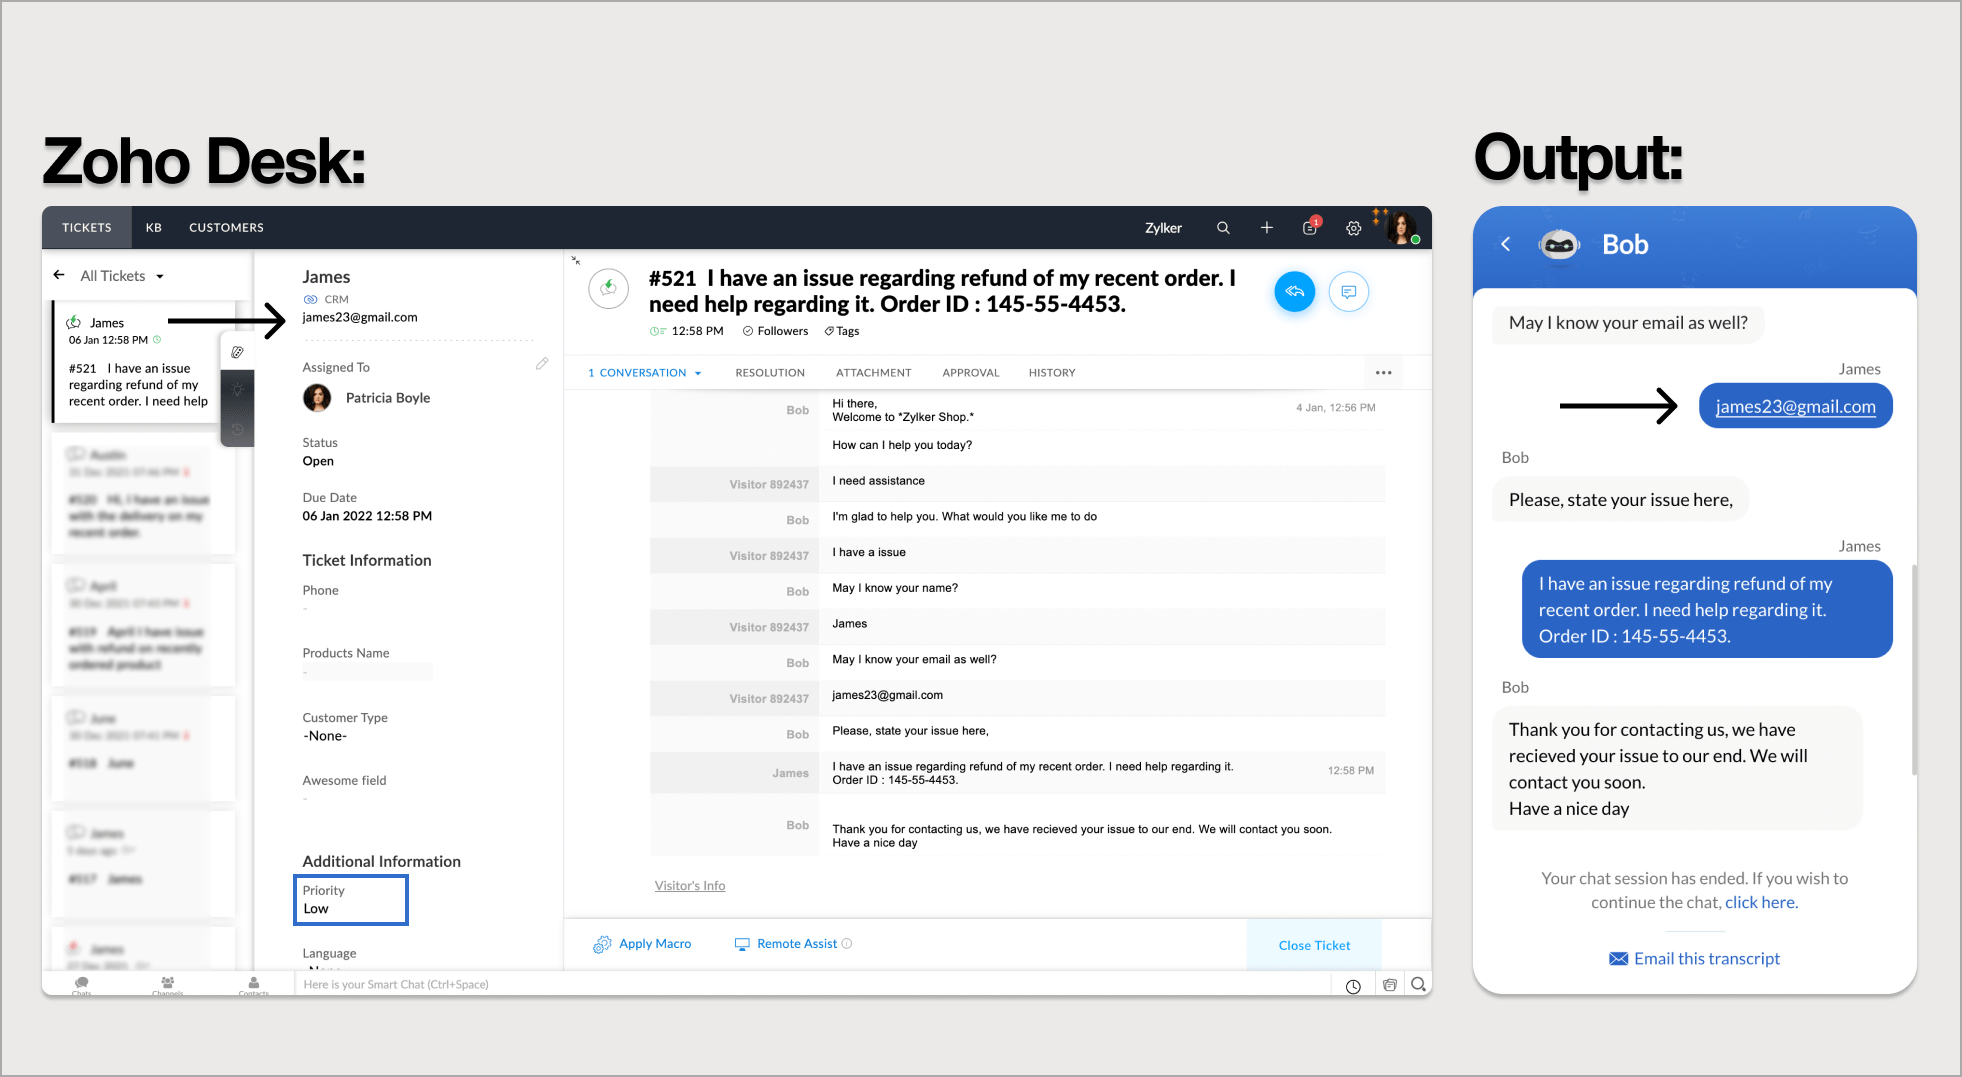Go back using arrow beside All Tickets
Image resolution: width=1962 pixels, height=1077 pixels.
tap(59, 275)
